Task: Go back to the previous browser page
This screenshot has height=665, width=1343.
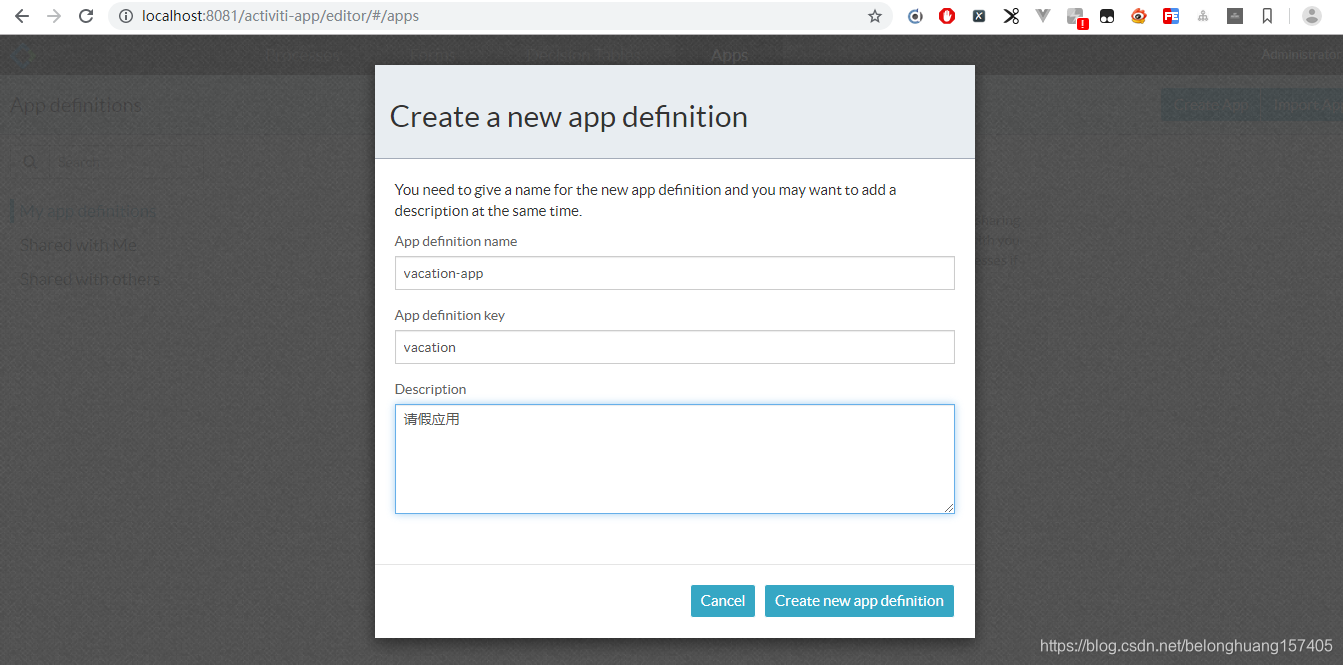Action: point(22,16)
